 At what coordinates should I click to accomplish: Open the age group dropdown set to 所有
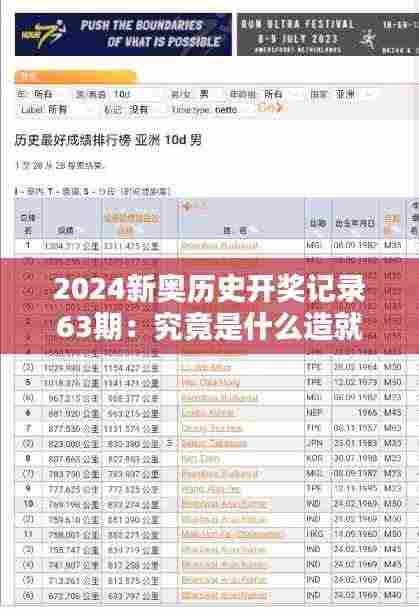280,94
